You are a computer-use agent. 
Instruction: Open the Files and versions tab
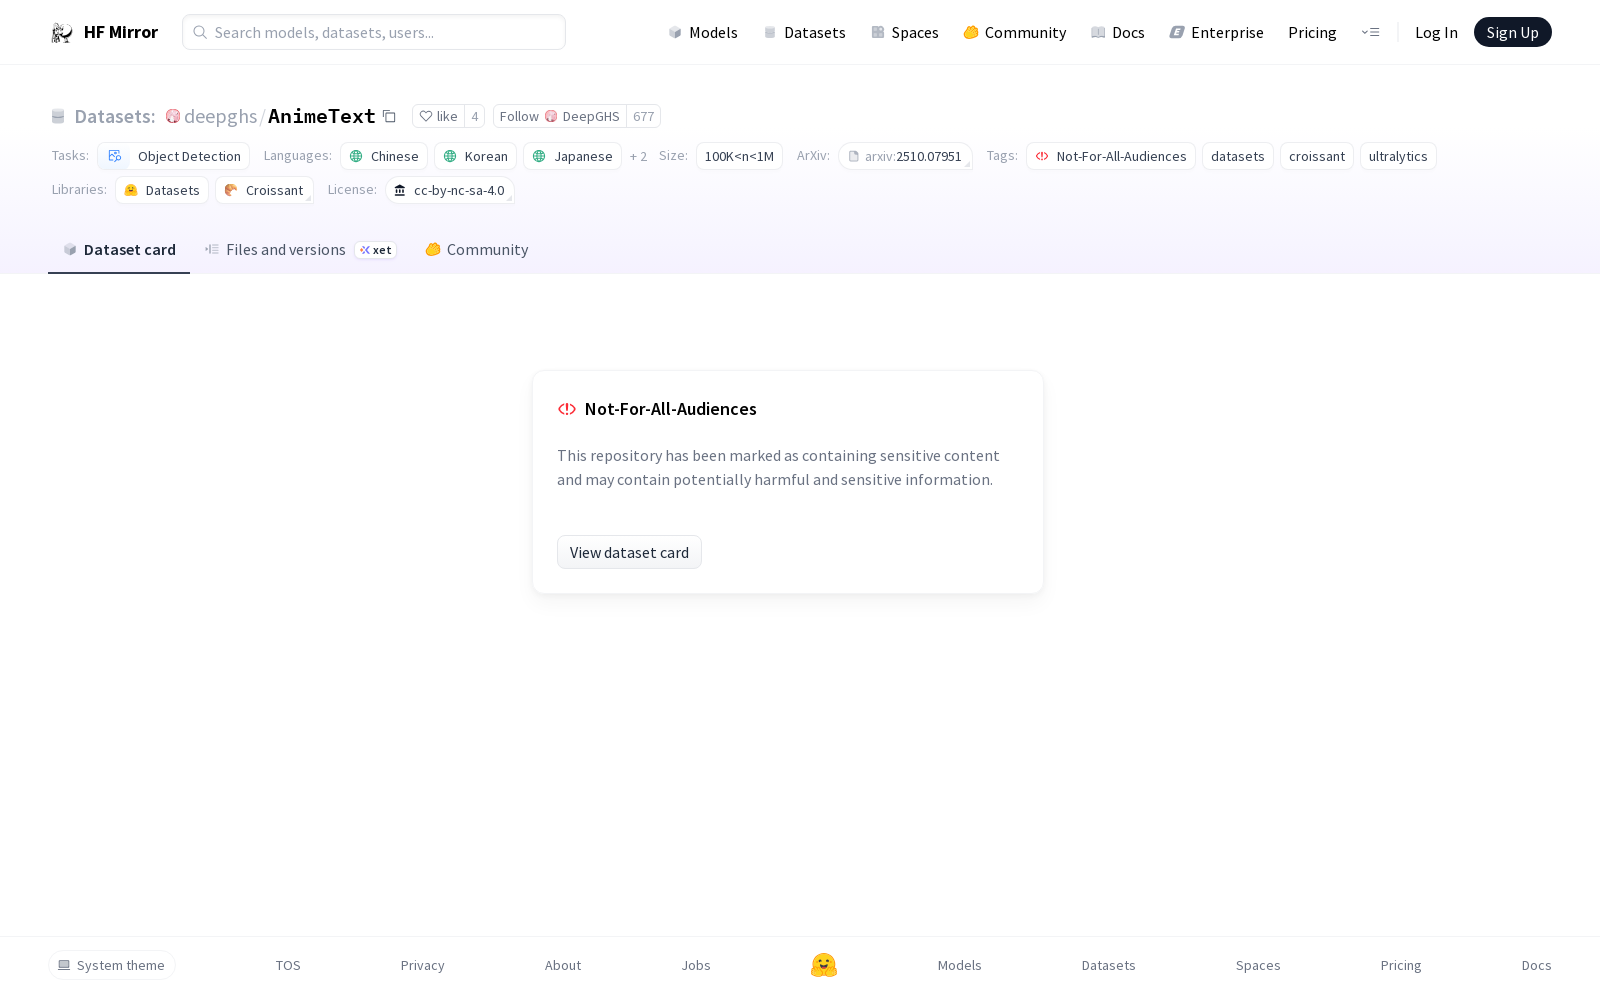pos(300,250)
